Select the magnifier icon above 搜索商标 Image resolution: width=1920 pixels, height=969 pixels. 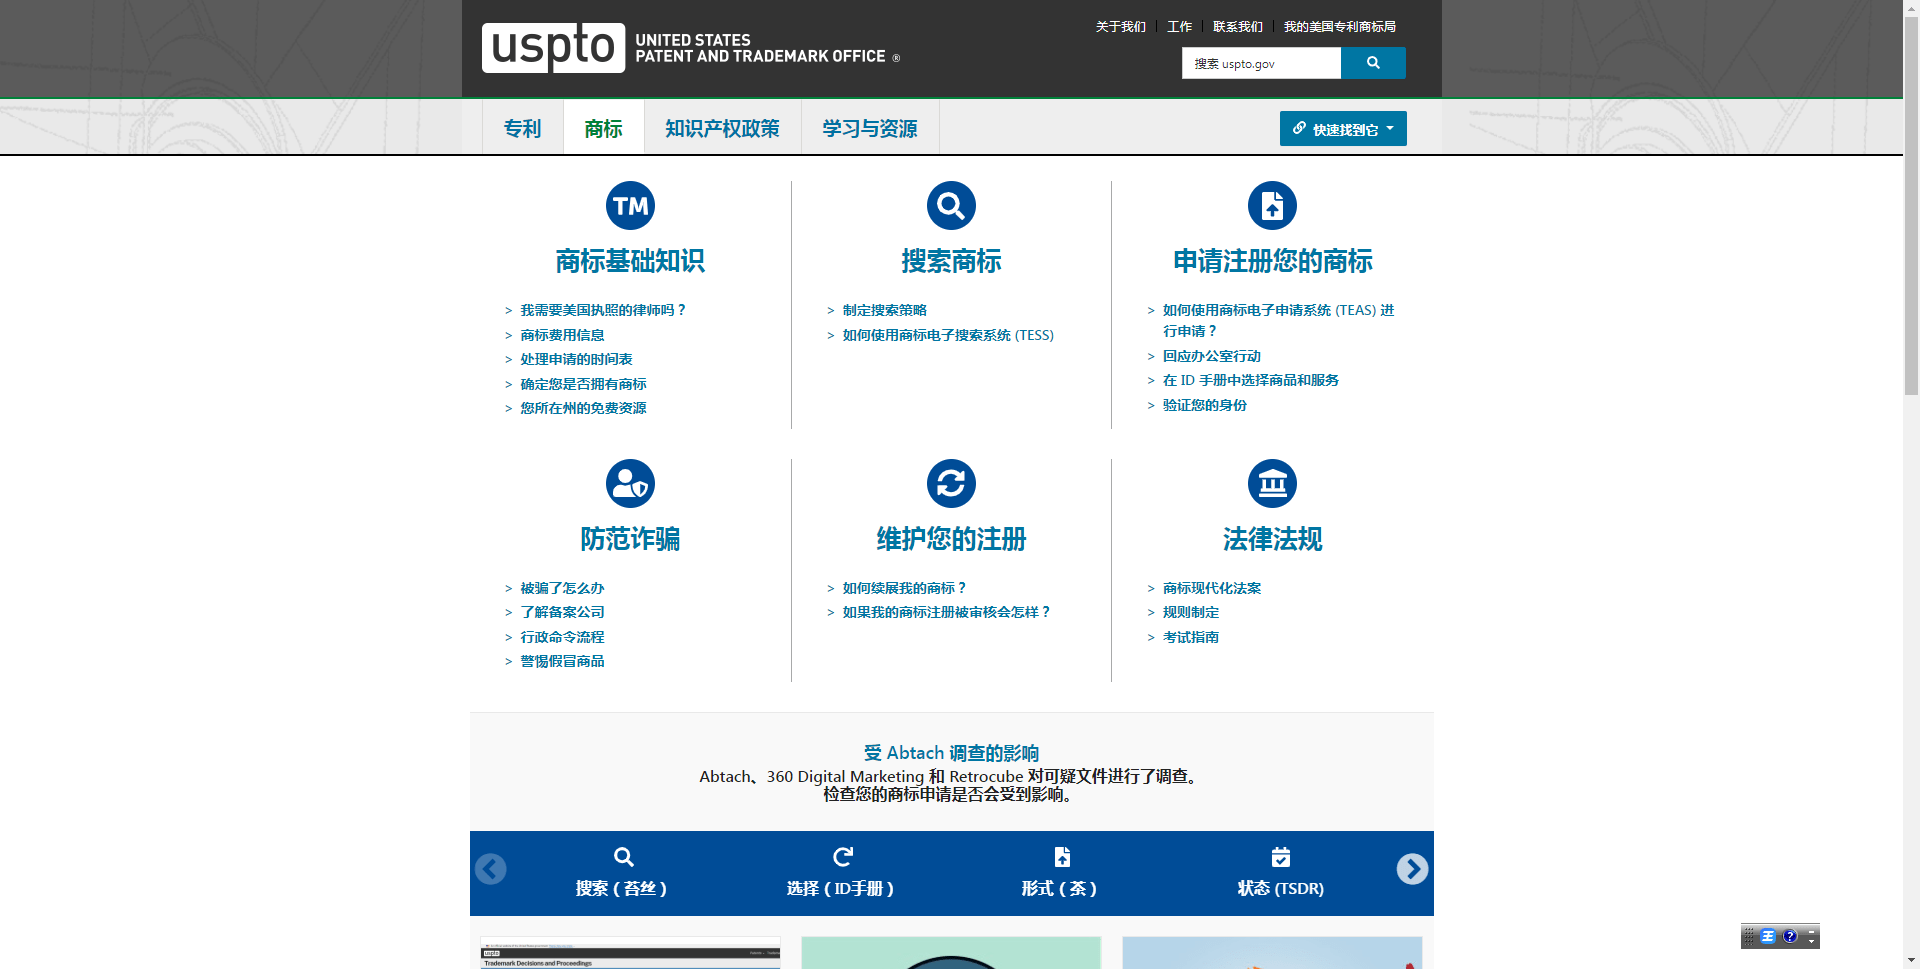coord(951,205)
